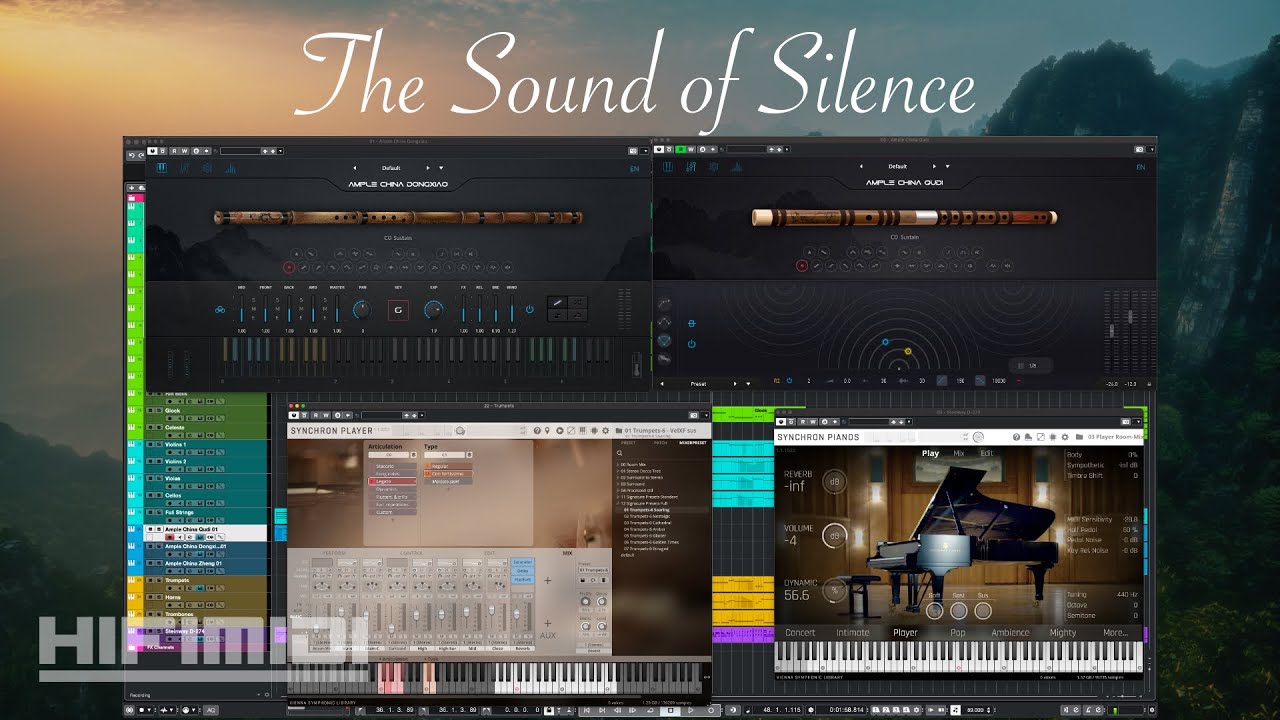Image resolution: width=1280 pixels, height=720 pixels.
Task: Open the bottom Preset dropdown arrow in the Qudi plugin
Action: (x=748, y=383)
